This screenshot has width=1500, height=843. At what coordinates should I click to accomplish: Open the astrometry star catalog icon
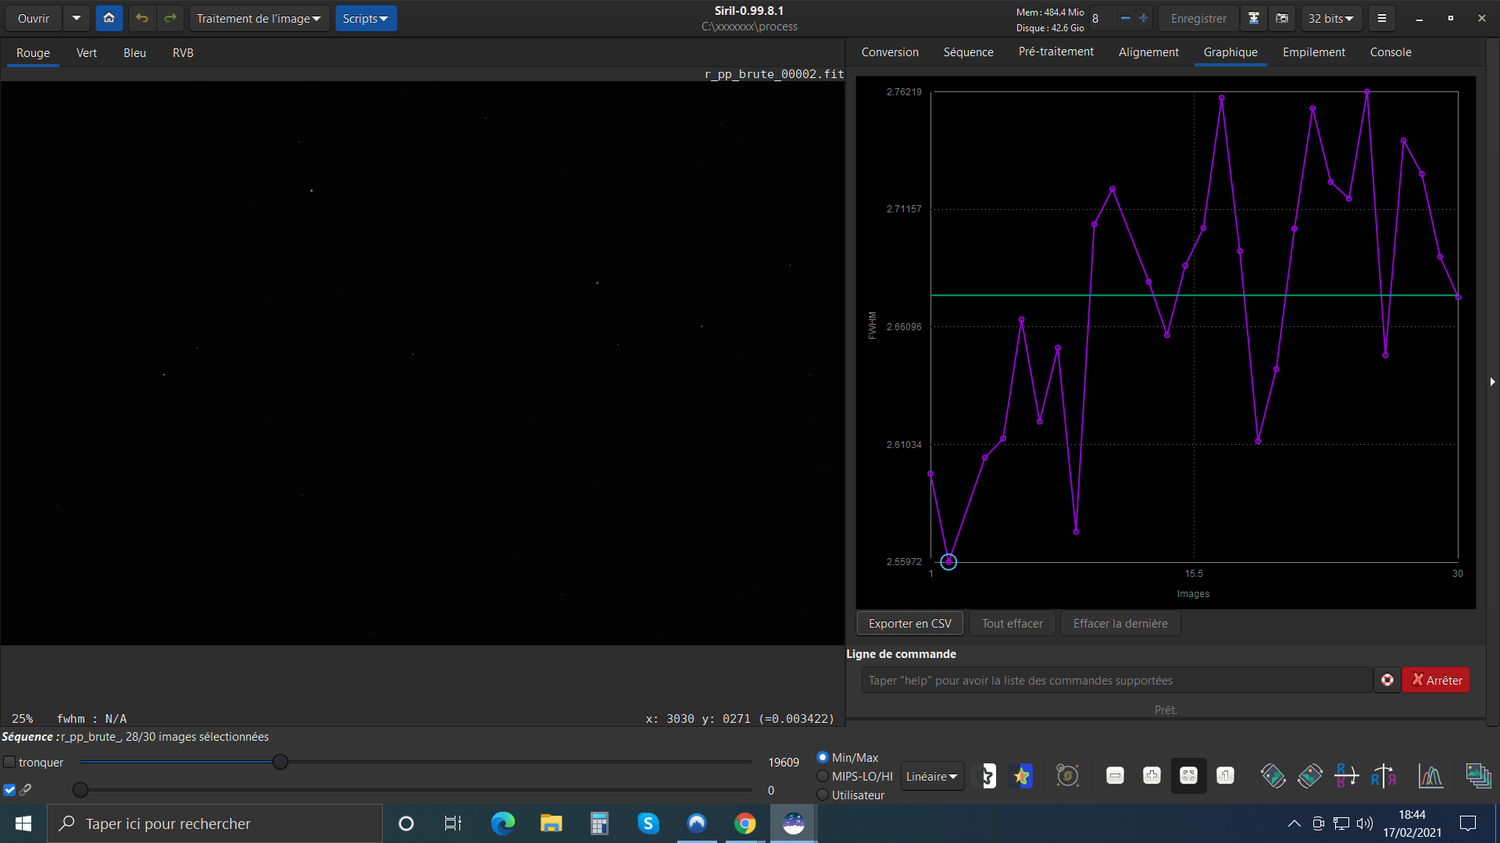(x=1067, y=776)
